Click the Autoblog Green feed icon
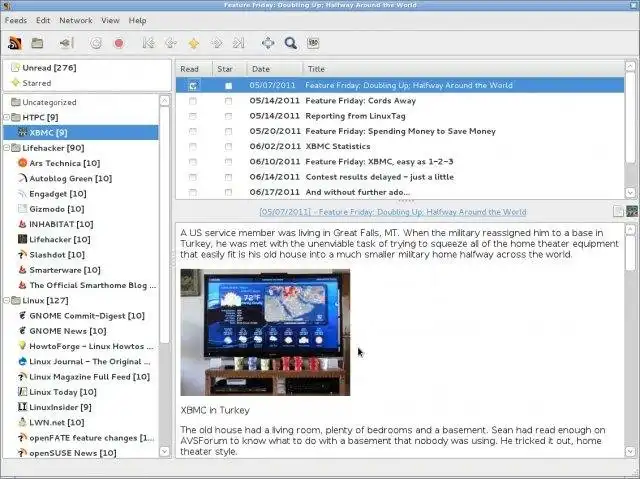Image resolution: width=640 pixels, height=479 pixels. click(x=22, y=178)
